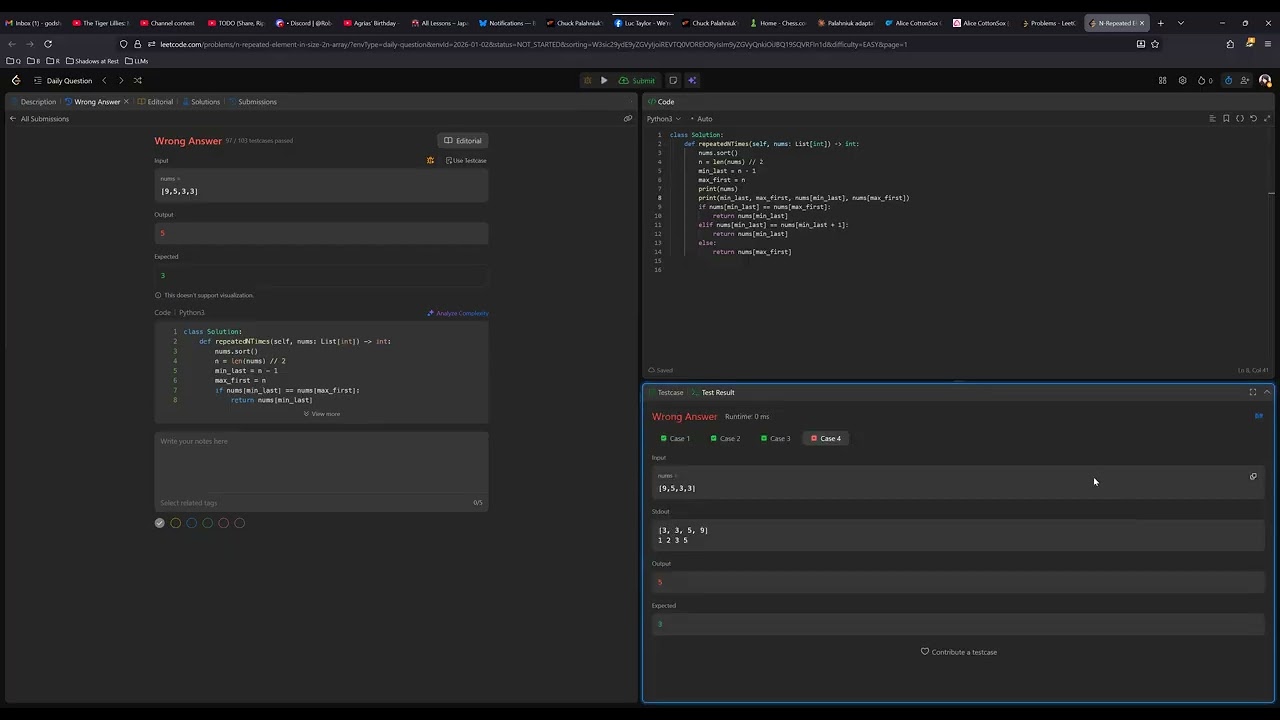Select the yellow note color swatch
The image size is (1280, 720).
tap(176, 523)
